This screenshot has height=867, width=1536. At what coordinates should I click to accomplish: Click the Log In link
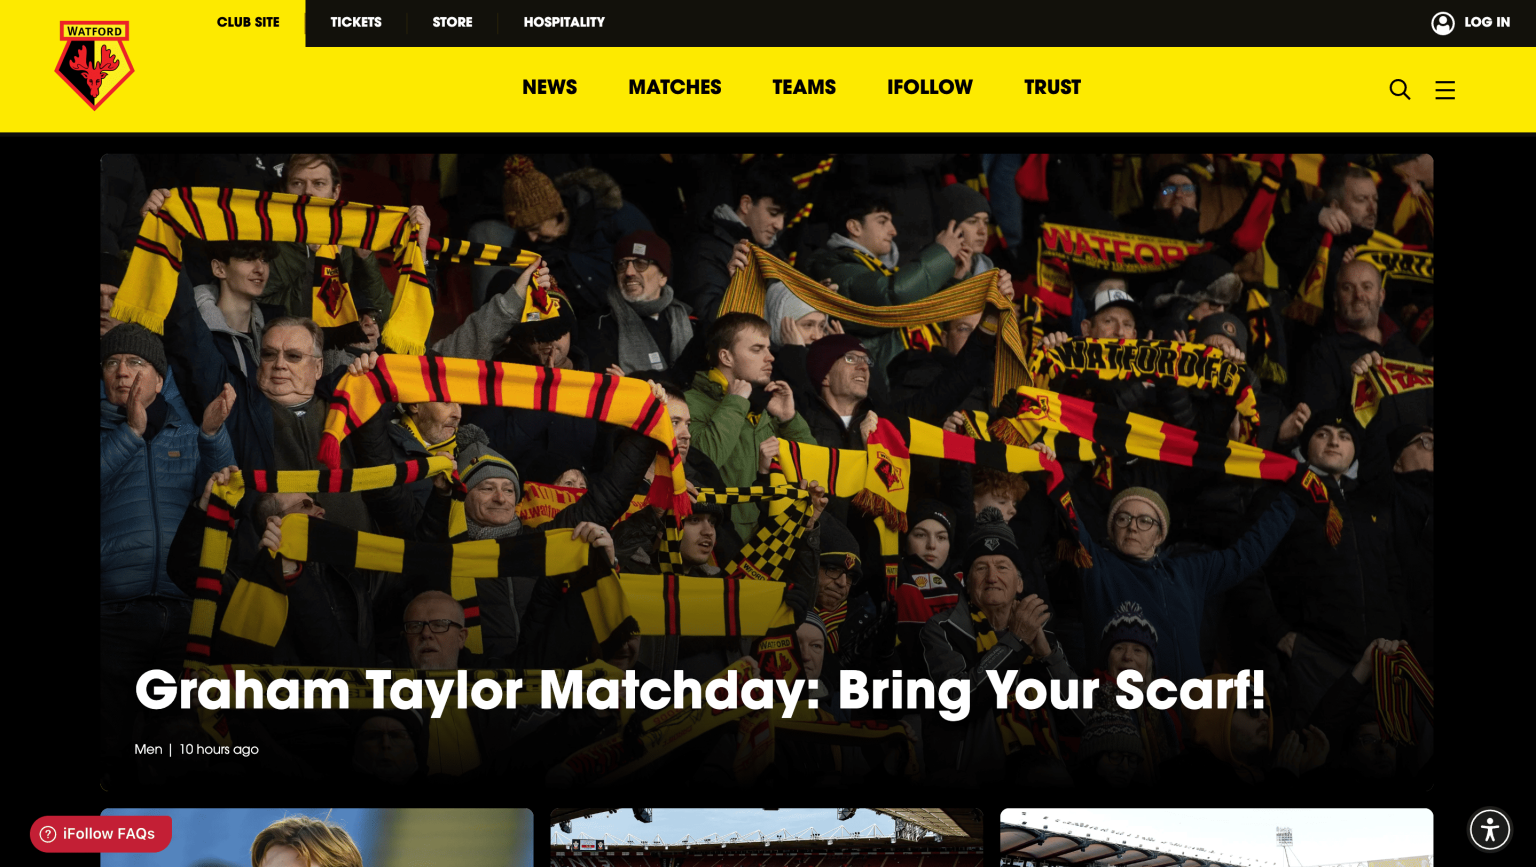[1486, 22]
